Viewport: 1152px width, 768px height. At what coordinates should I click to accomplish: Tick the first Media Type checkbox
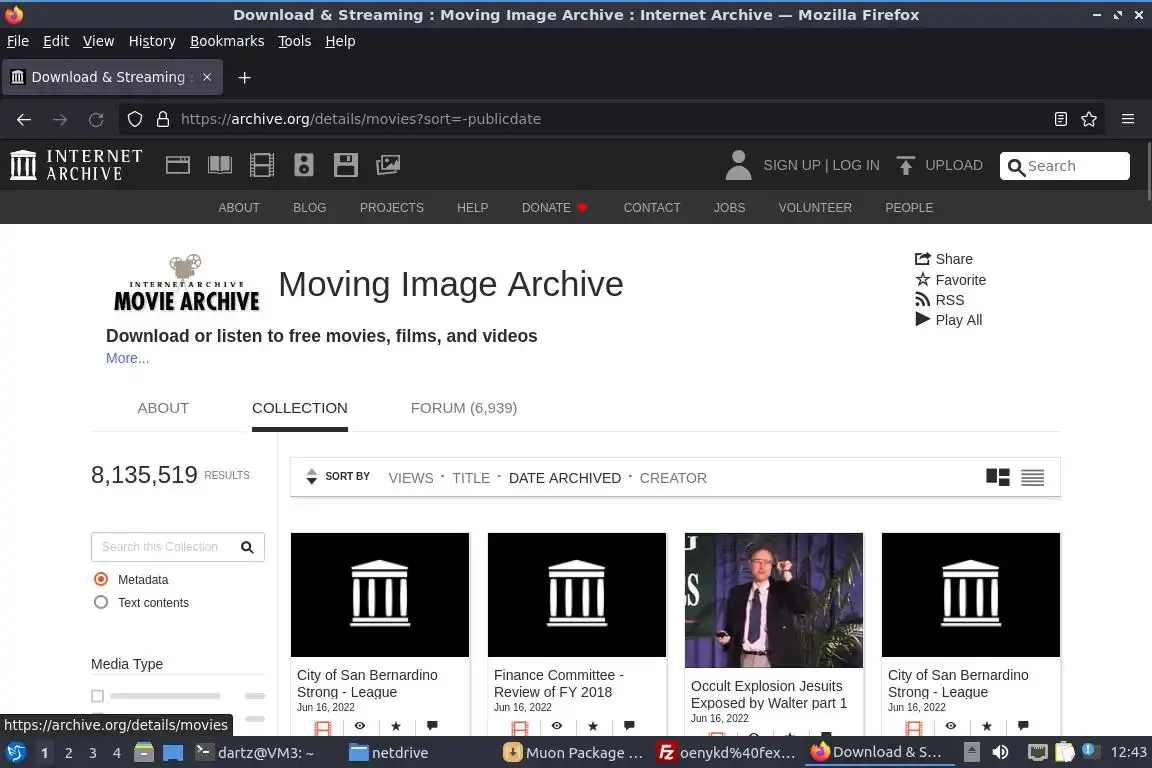click(x=98, y=695)
